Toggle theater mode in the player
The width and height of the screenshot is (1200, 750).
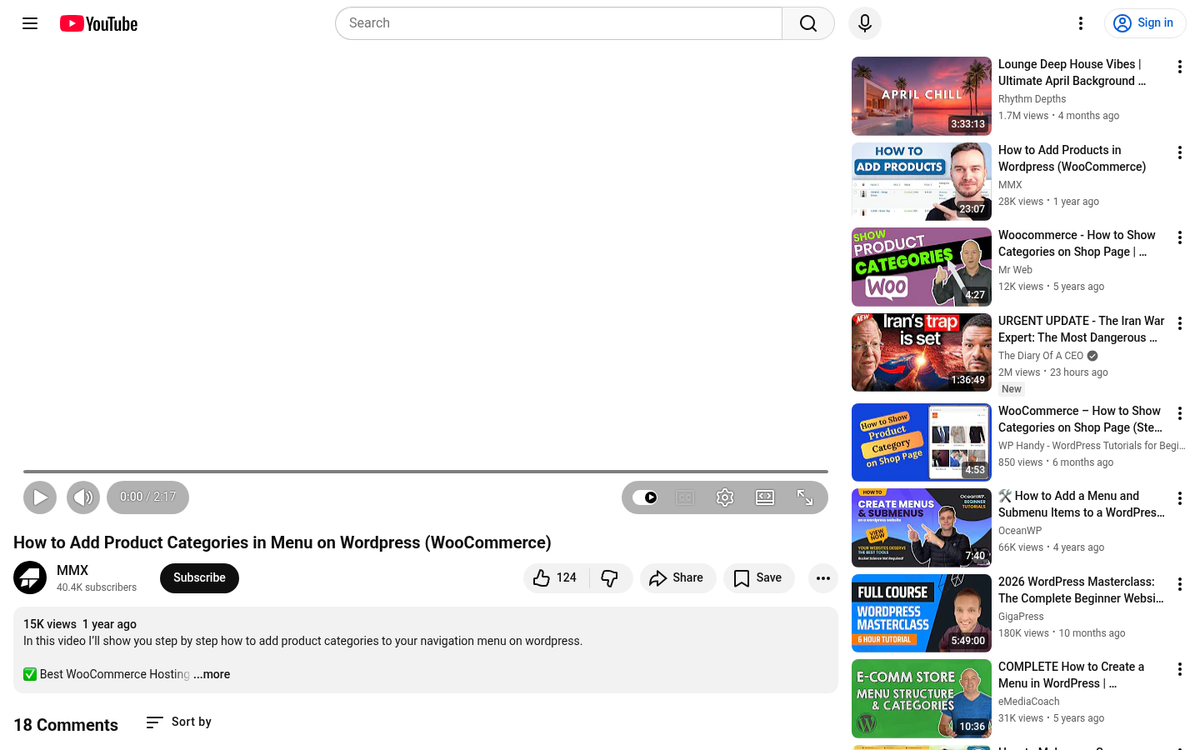[765, 497]
